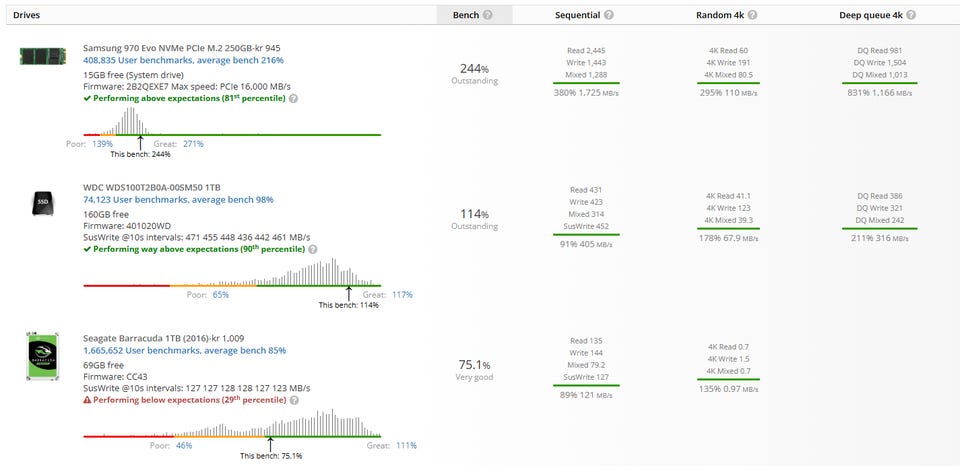Viewport: 960px width, 470px height.
Task: Click Samsung deep queue result 831% 1,166 MB/s
Action: click(879, 94)
